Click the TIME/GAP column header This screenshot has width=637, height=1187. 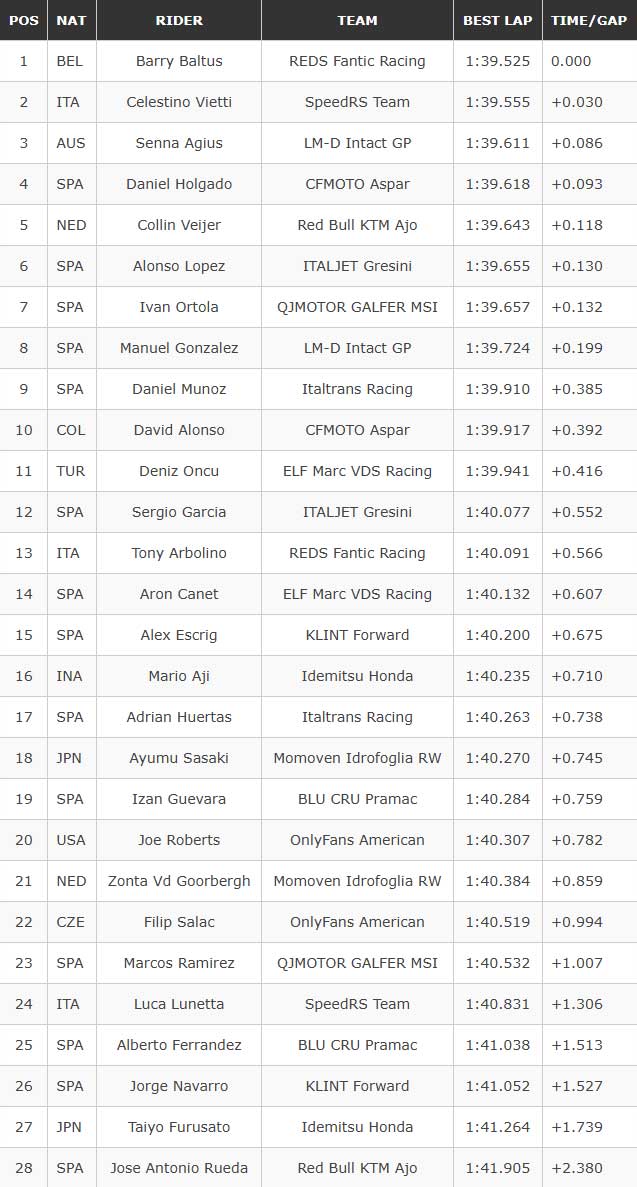(x=589, y=20)
